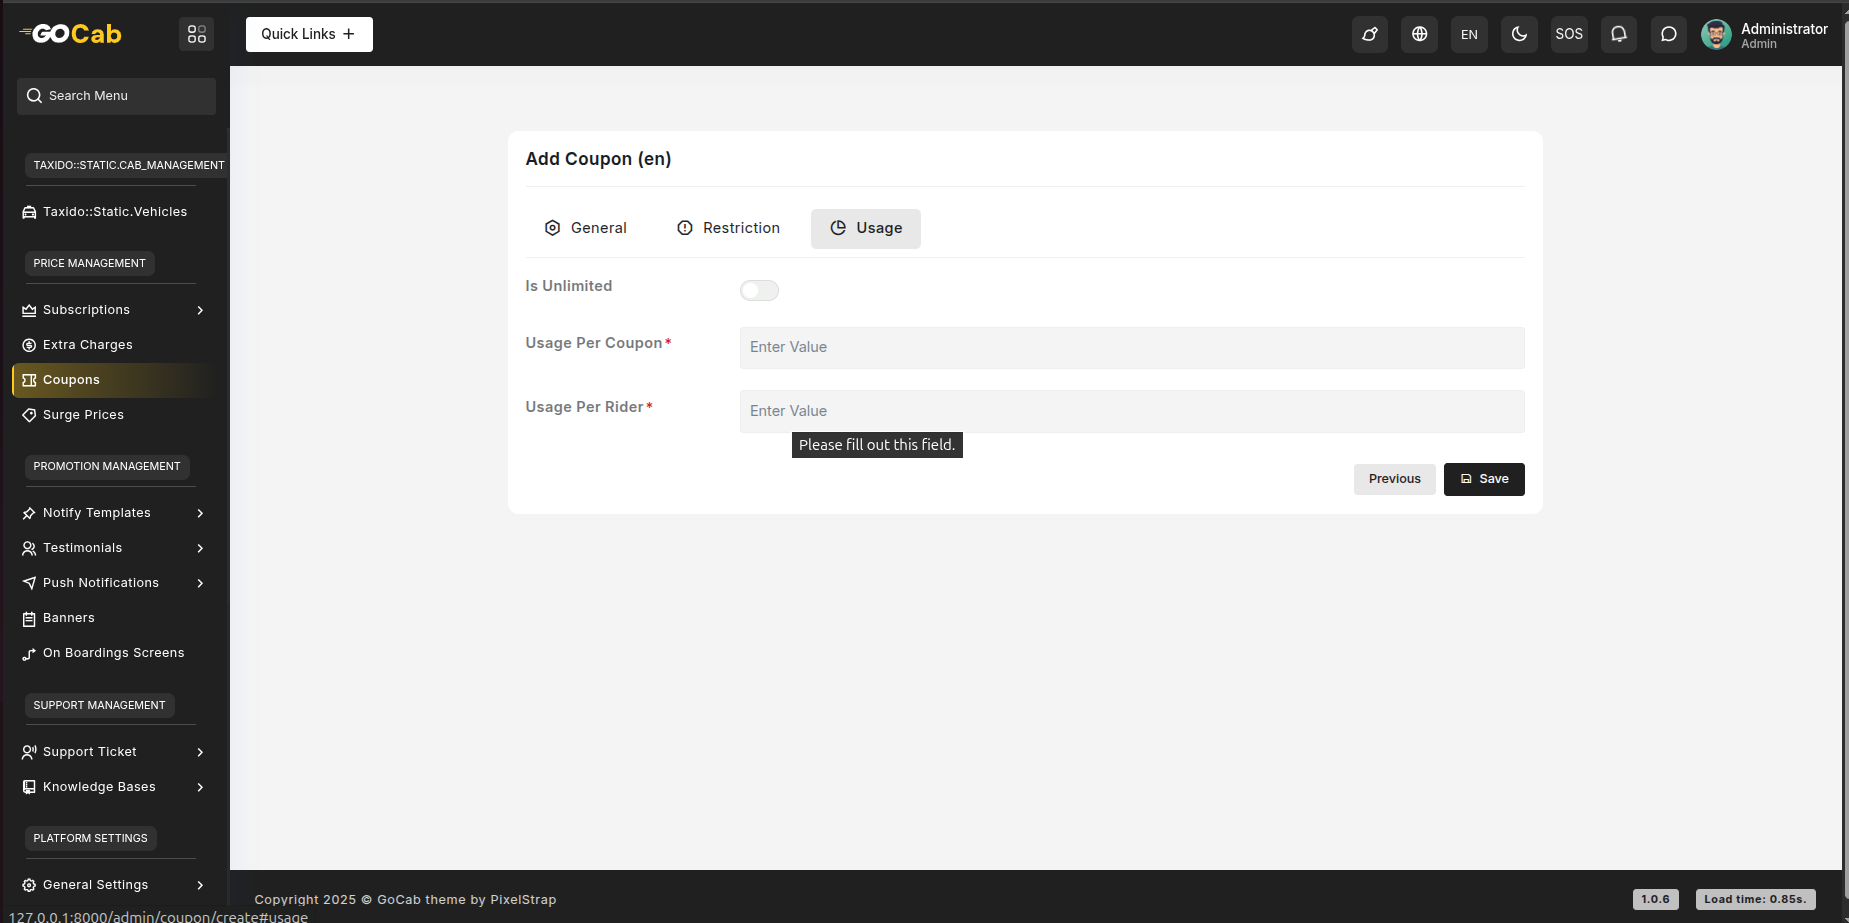Open Surge Prices in the sidebar
The image size is (1849, 923).
(x=83, y=415)
